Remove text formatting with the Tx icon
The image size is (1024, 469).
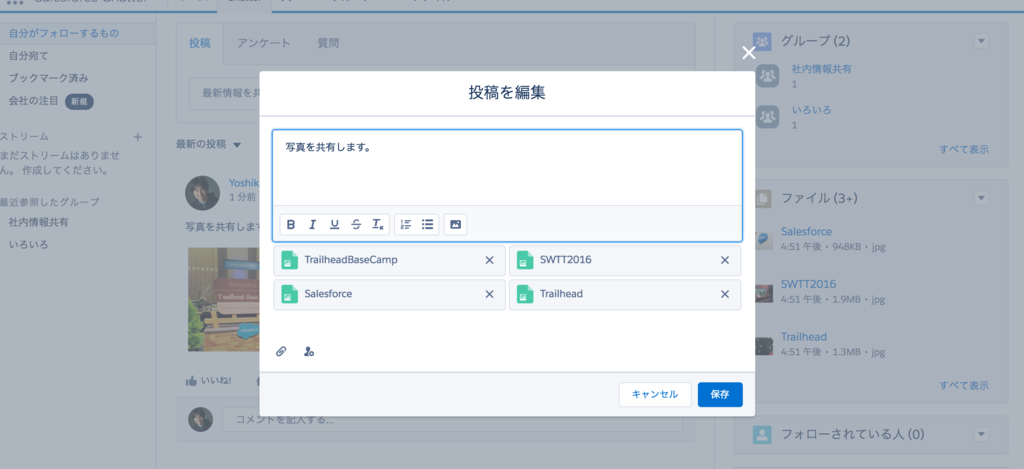pyautogui.click(x=377, y=225)
